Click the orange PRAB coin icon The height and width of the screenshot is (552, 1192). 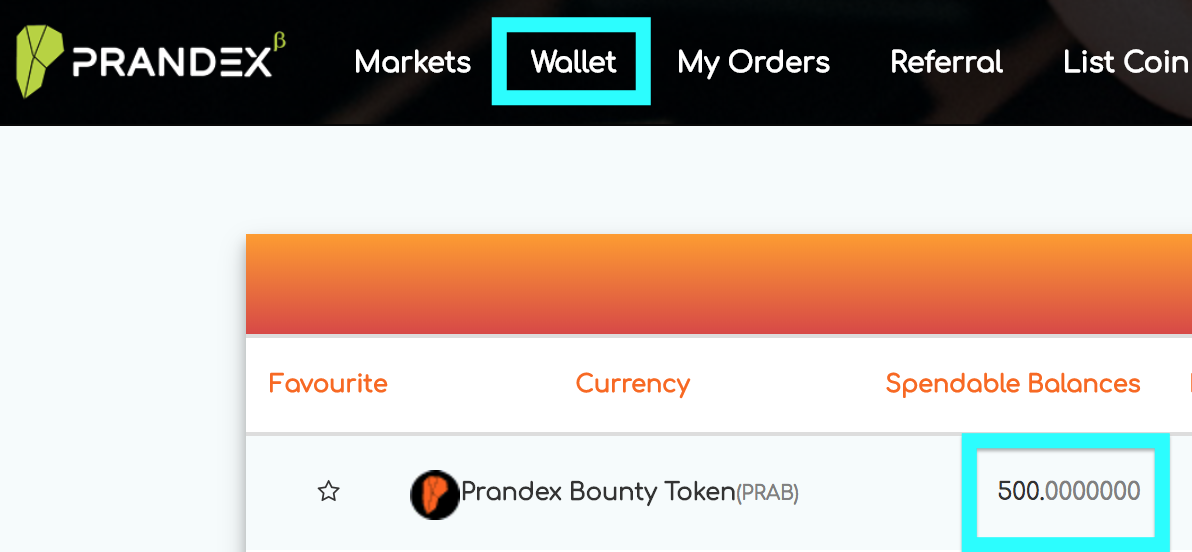click(x=434, y=494)
